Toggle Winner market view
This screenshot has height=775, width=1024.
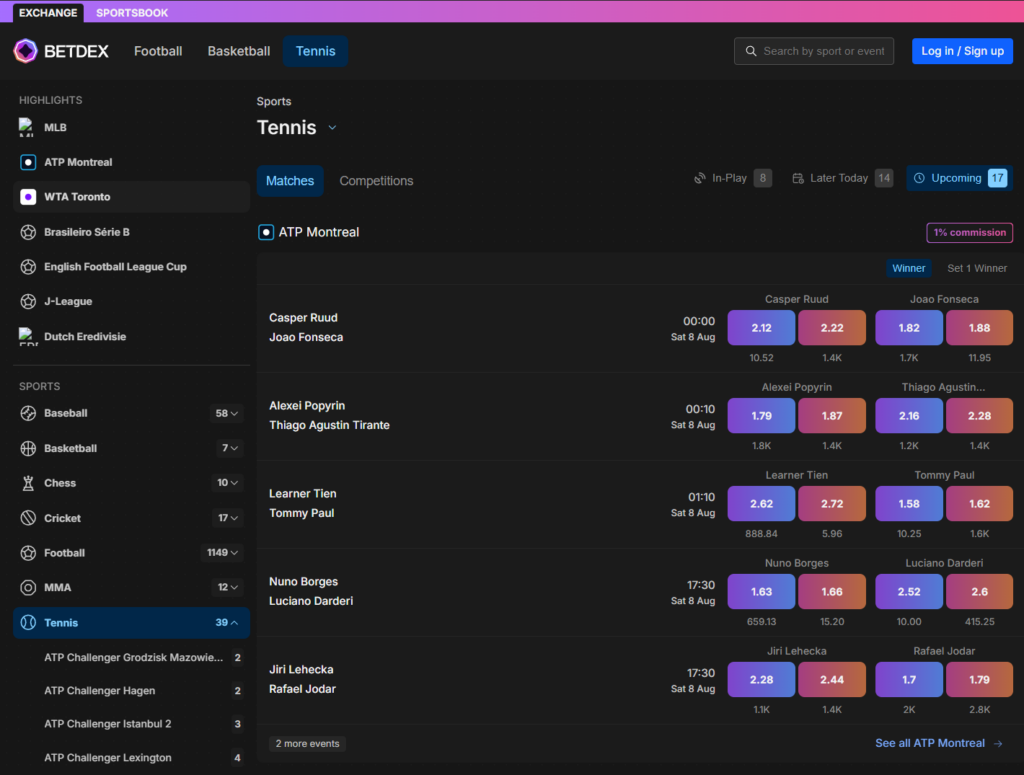908,268
